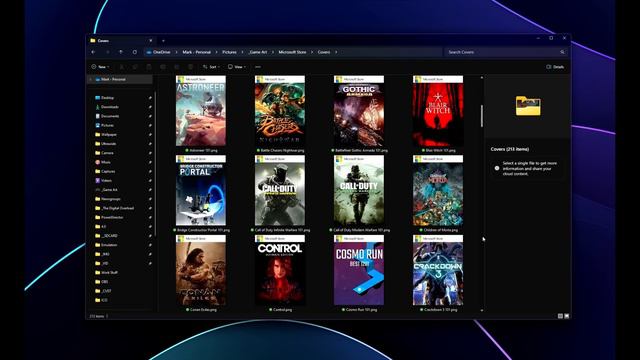Viewport: 640px width, 360px height.
Task: Open the View dropdown
Action: [x=237, y=67]
